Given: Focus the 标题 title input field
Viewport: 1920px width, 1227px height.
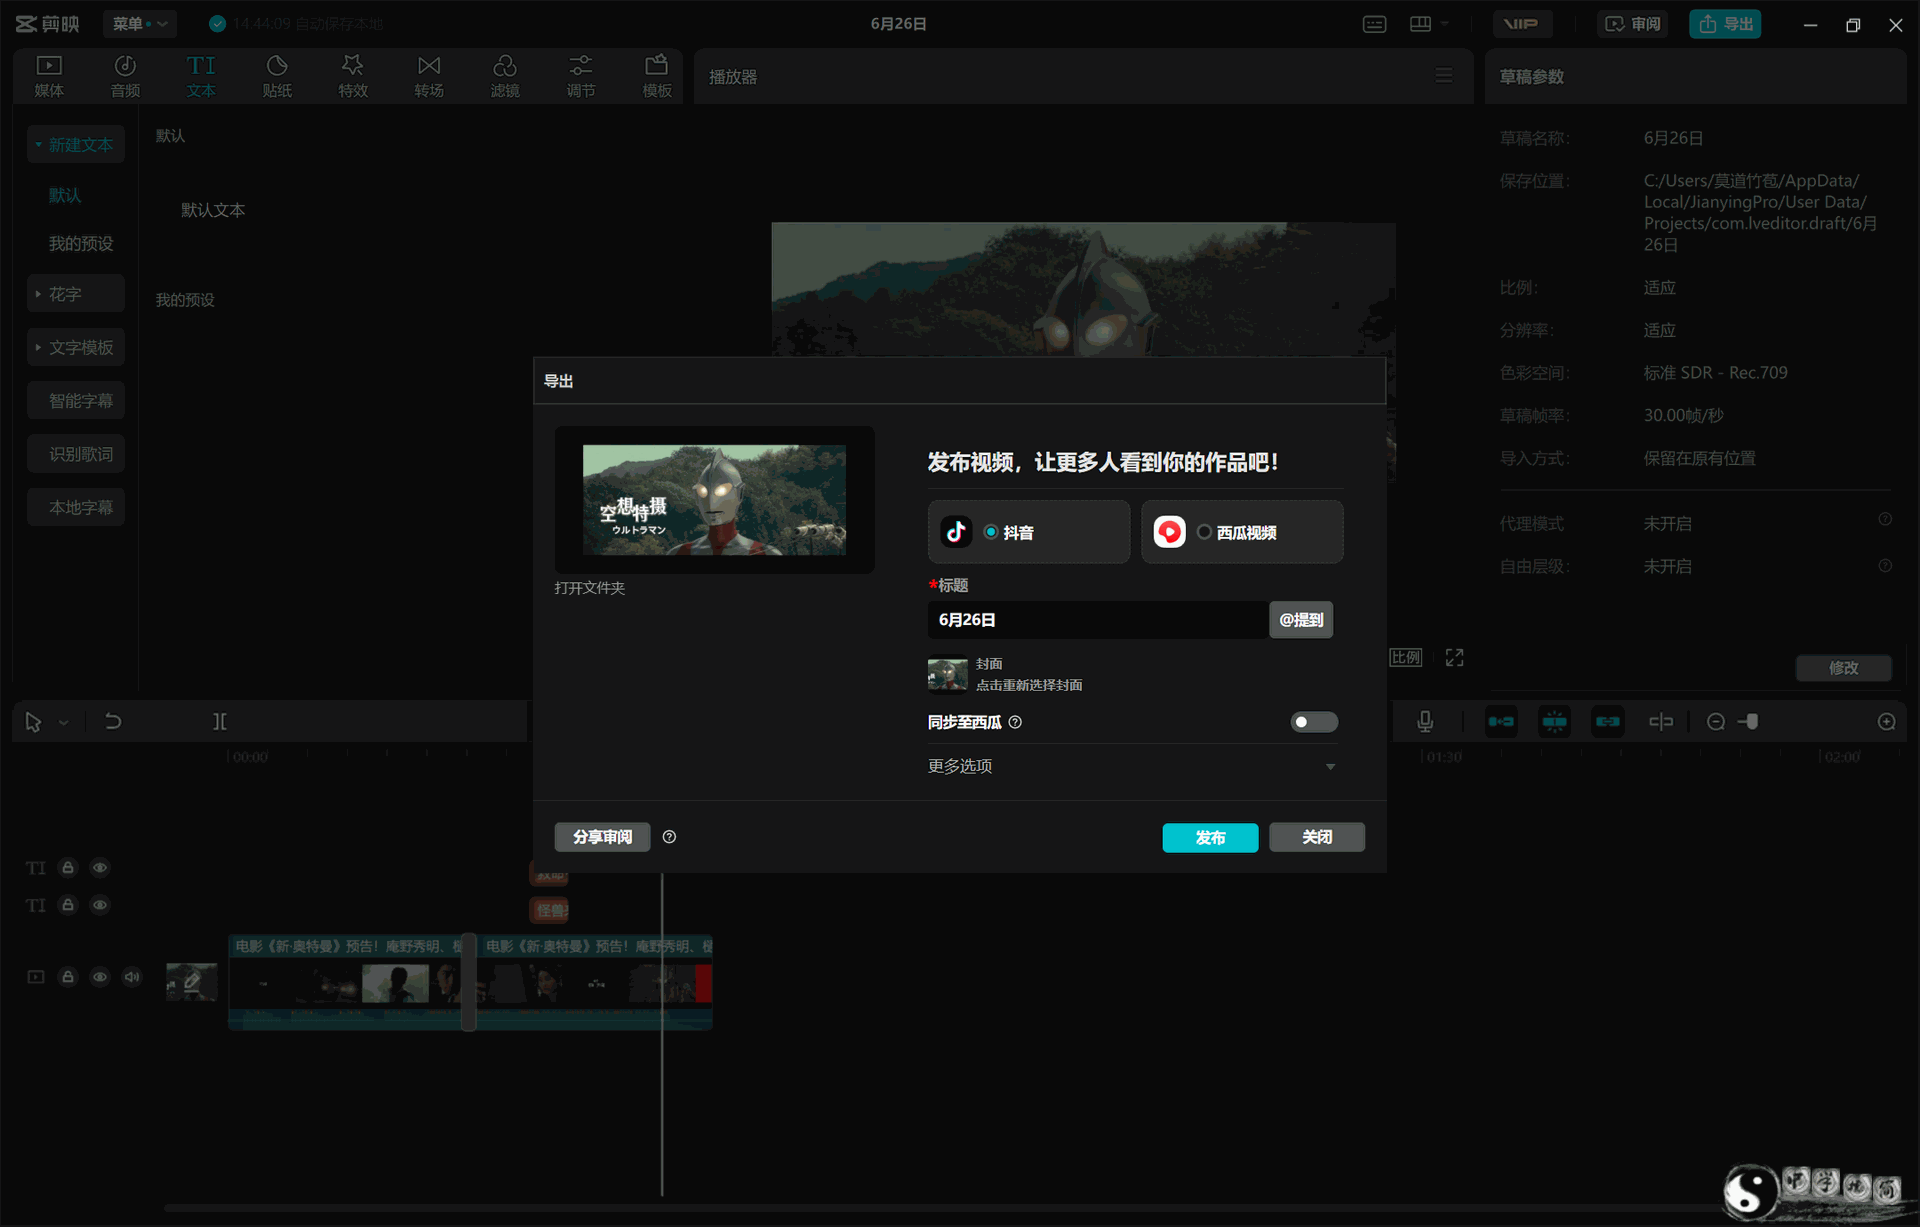Looking at the screenshot, I should (x=1098, y=620).
